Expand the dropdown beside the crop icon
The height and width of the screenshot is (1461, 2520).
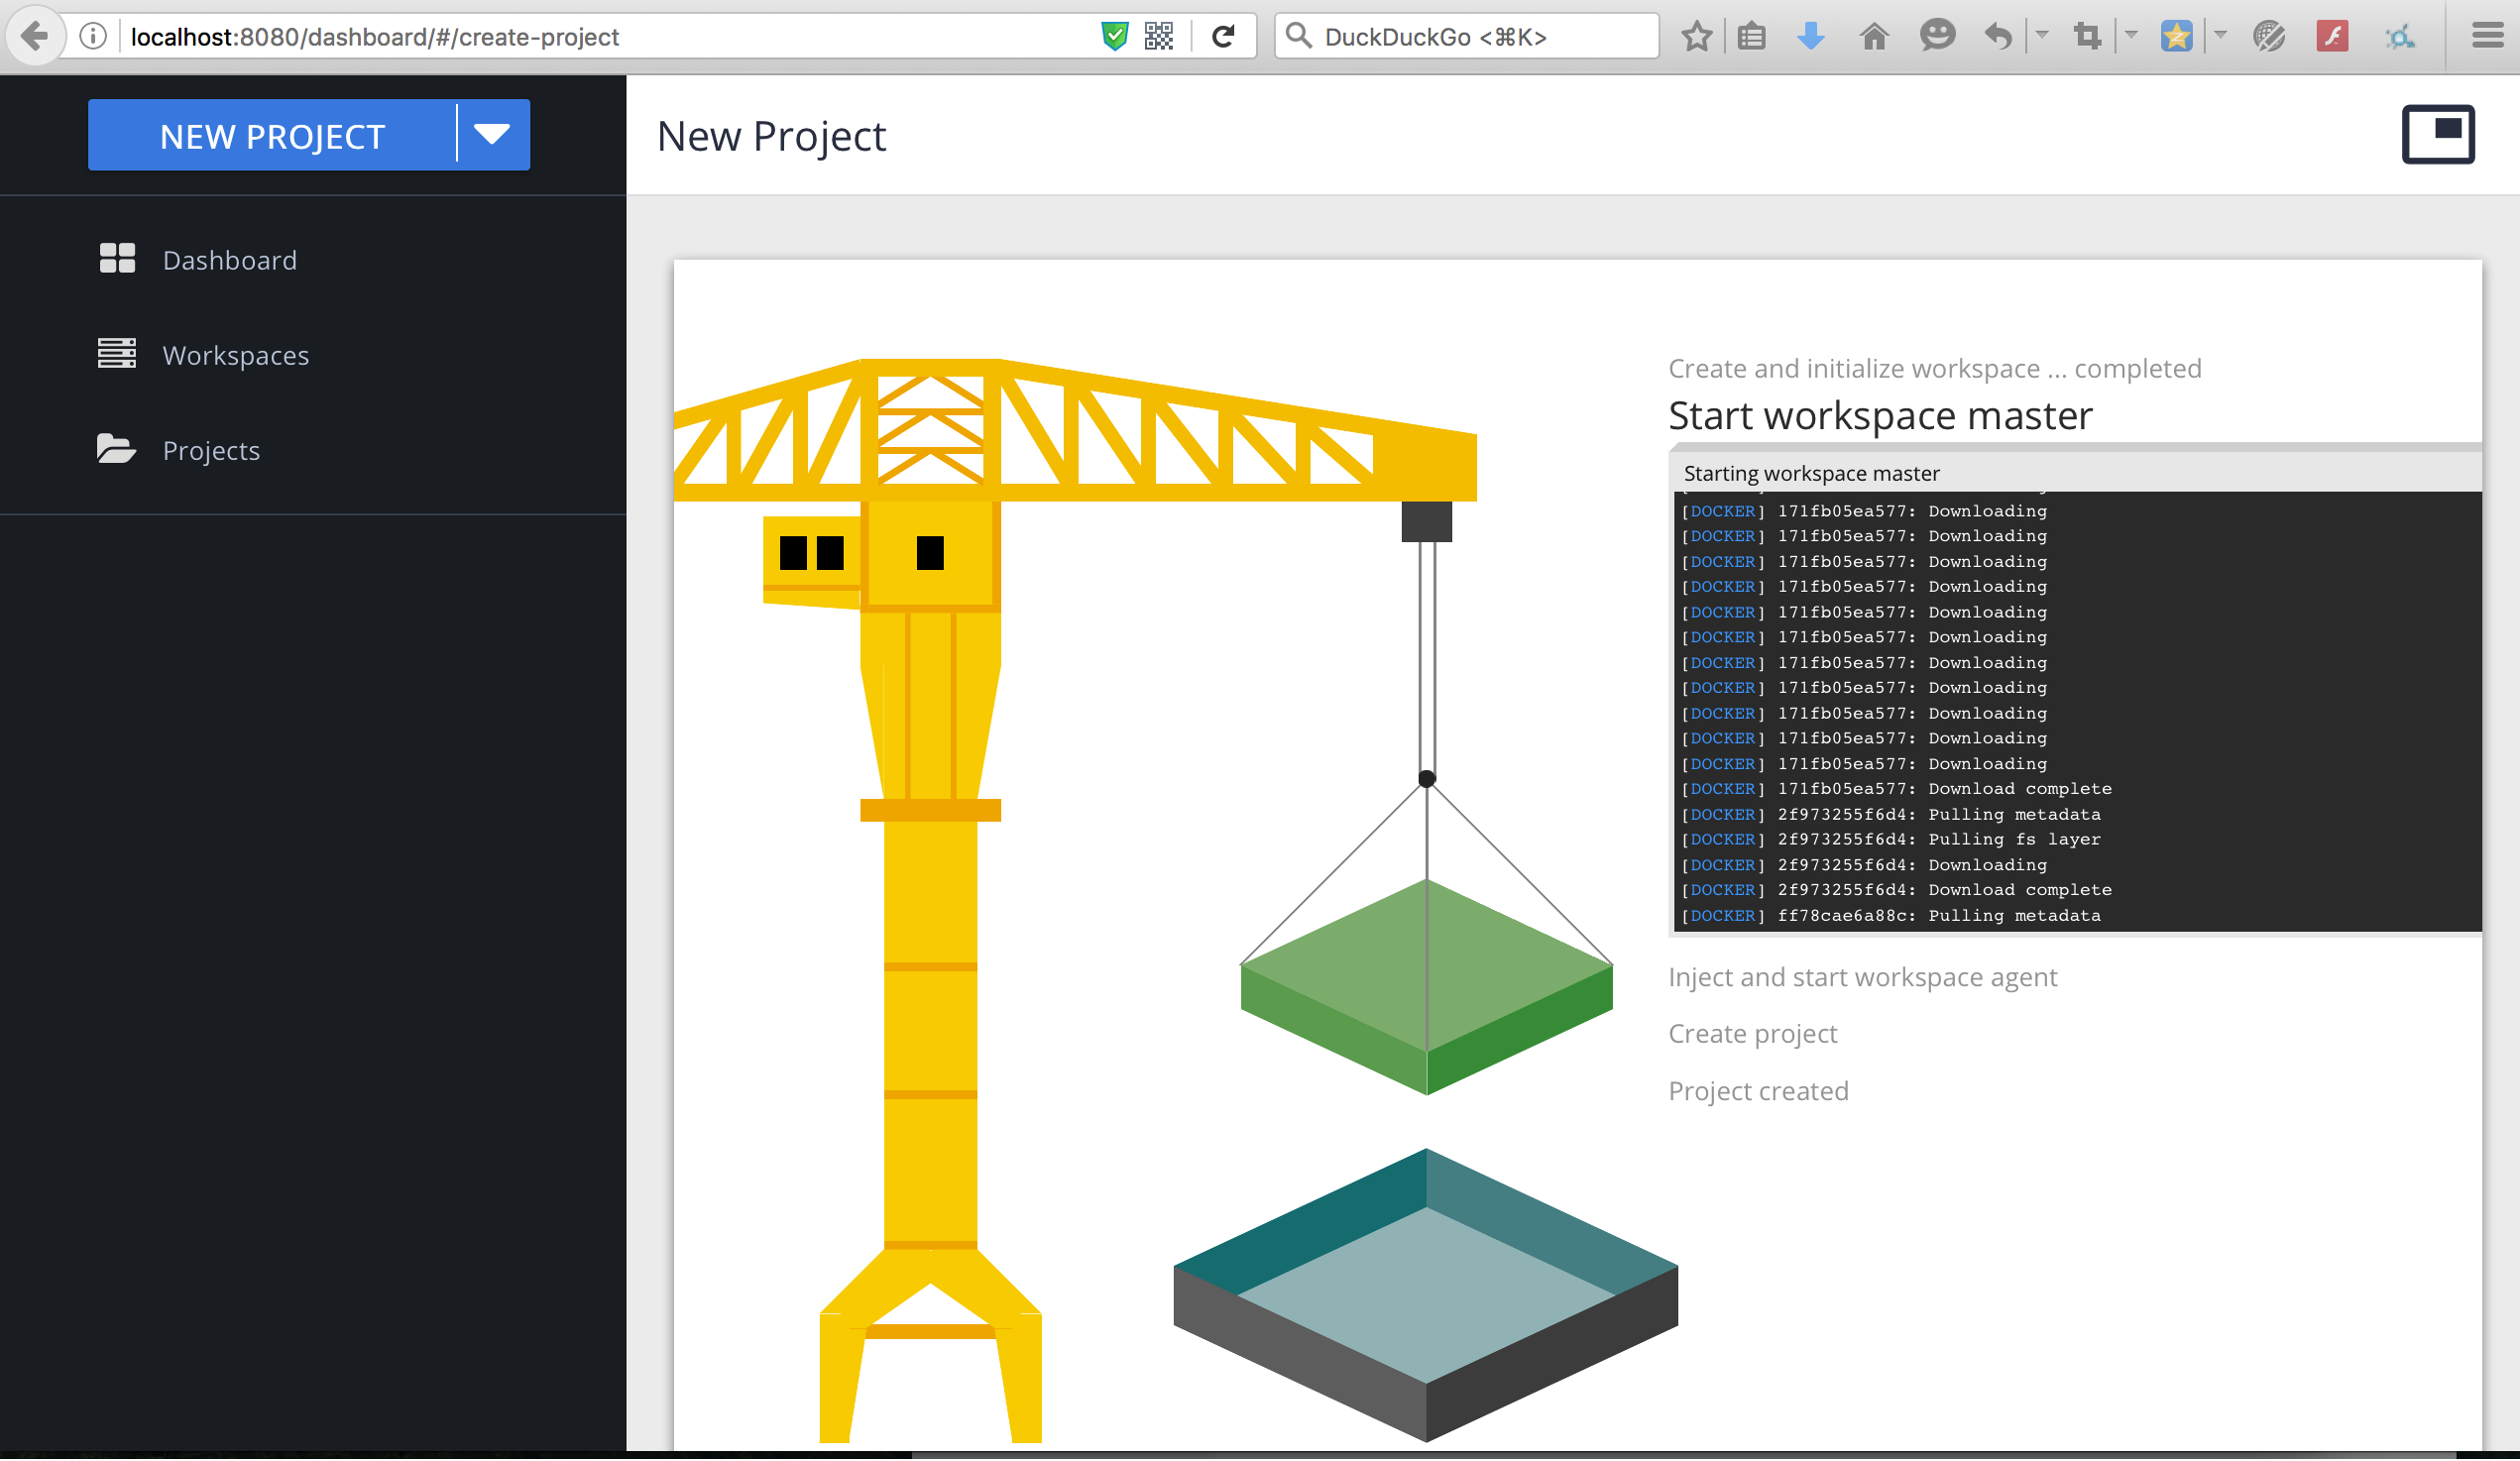pyautogui.click(x=2131, y=37)
